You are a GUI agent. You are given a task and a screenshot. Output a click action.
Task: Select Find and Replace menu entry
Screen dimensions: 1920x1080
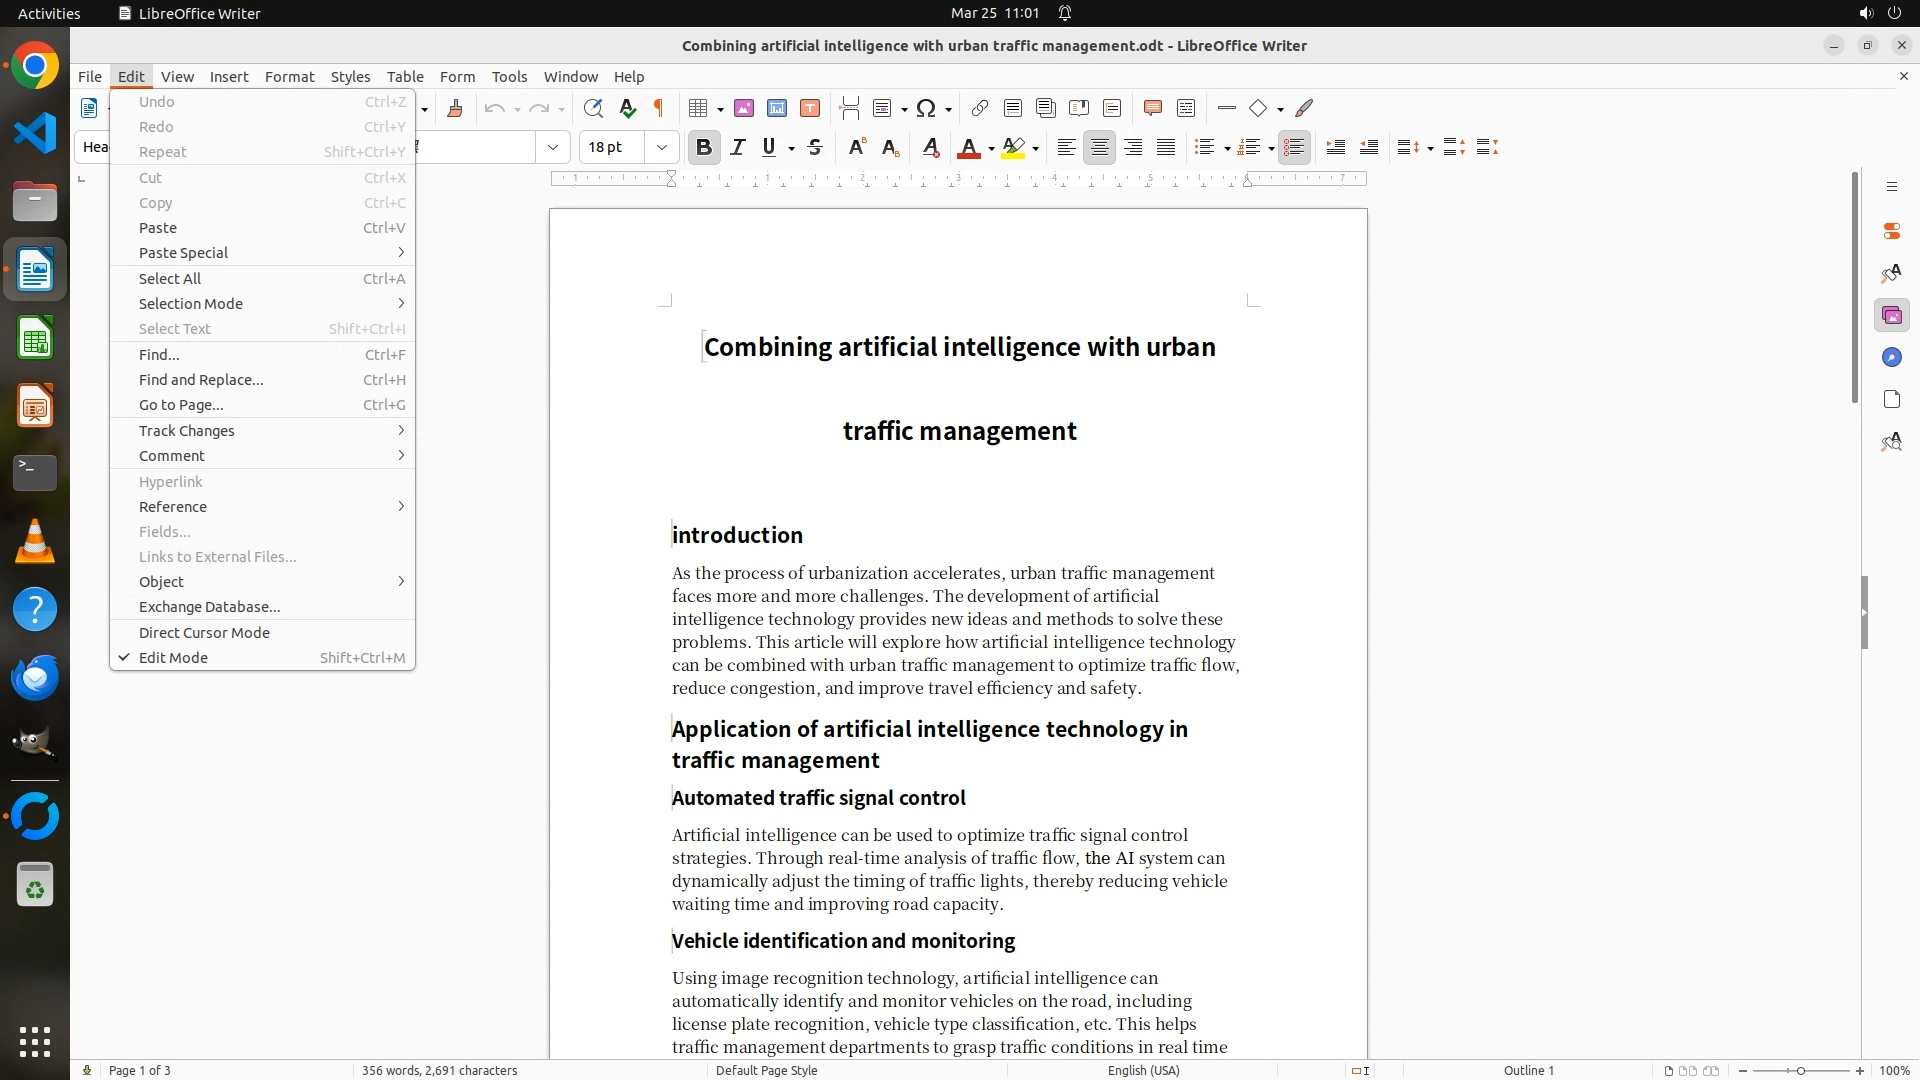201,380
